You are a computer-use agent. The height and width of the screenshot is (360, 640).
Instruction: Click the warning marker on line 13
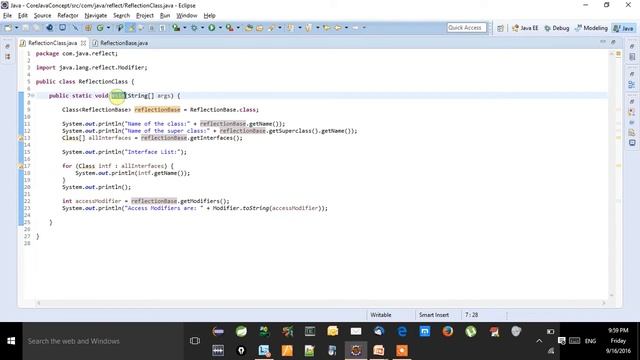pyautogui.click(x=20, y=138)
